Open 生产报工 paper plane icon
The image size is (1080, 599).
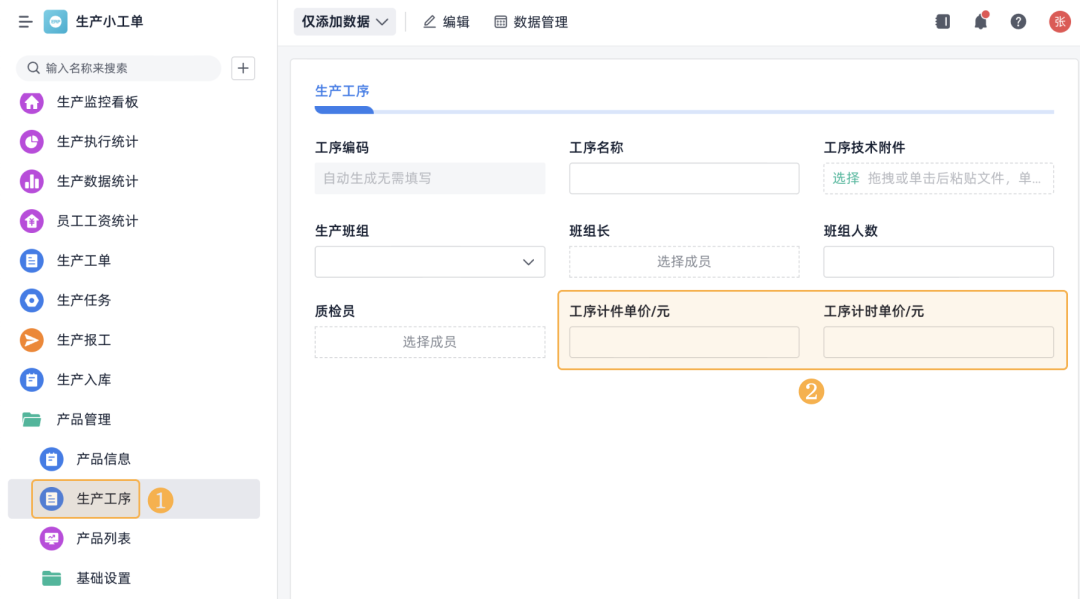[x=32, y=340]
